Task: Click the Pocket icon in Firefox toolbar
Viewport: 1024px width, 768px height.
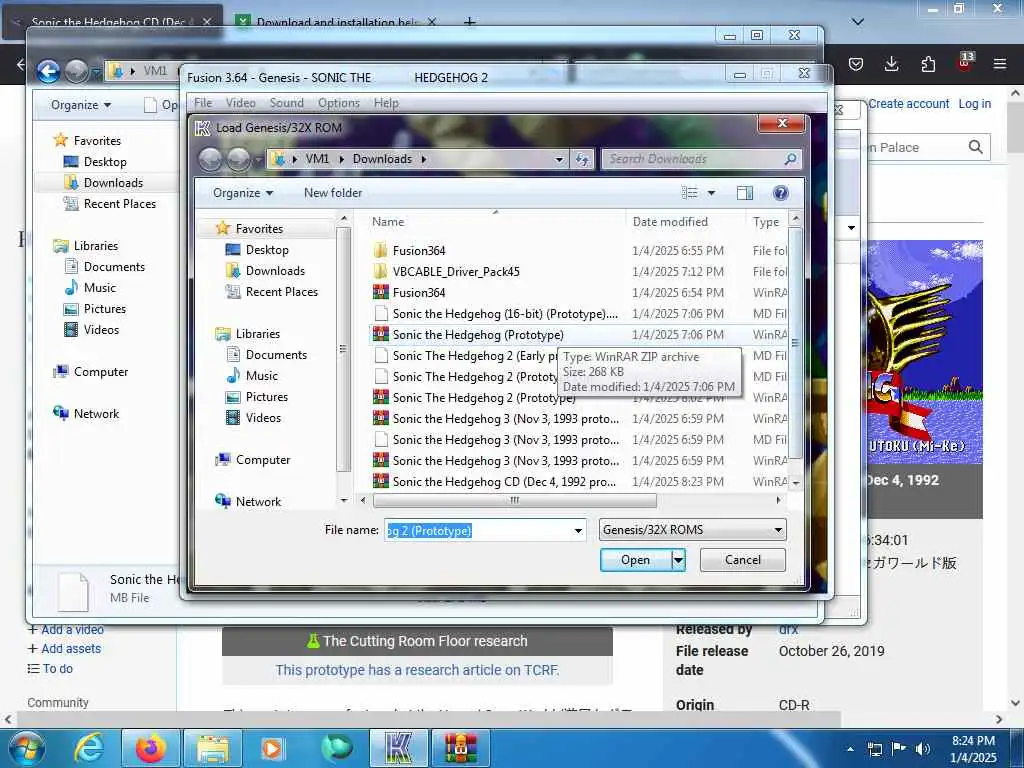Action: tap(856, 64)
